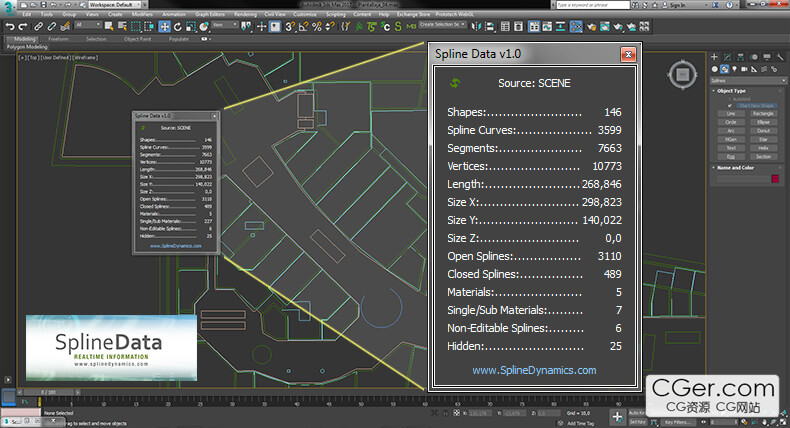
Task: Activate Select and Move tool
Action: [164, 26]
